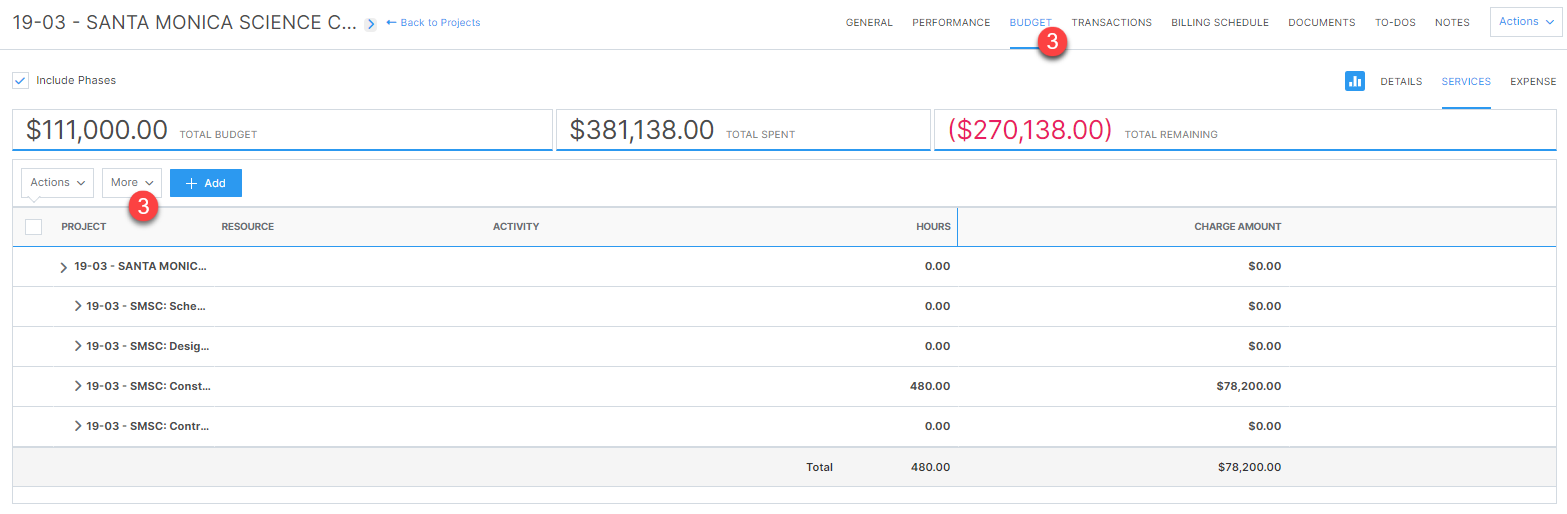
Task: Expand the 19-03 - SMSC: Desig... phase row
Action: [78, 346]
